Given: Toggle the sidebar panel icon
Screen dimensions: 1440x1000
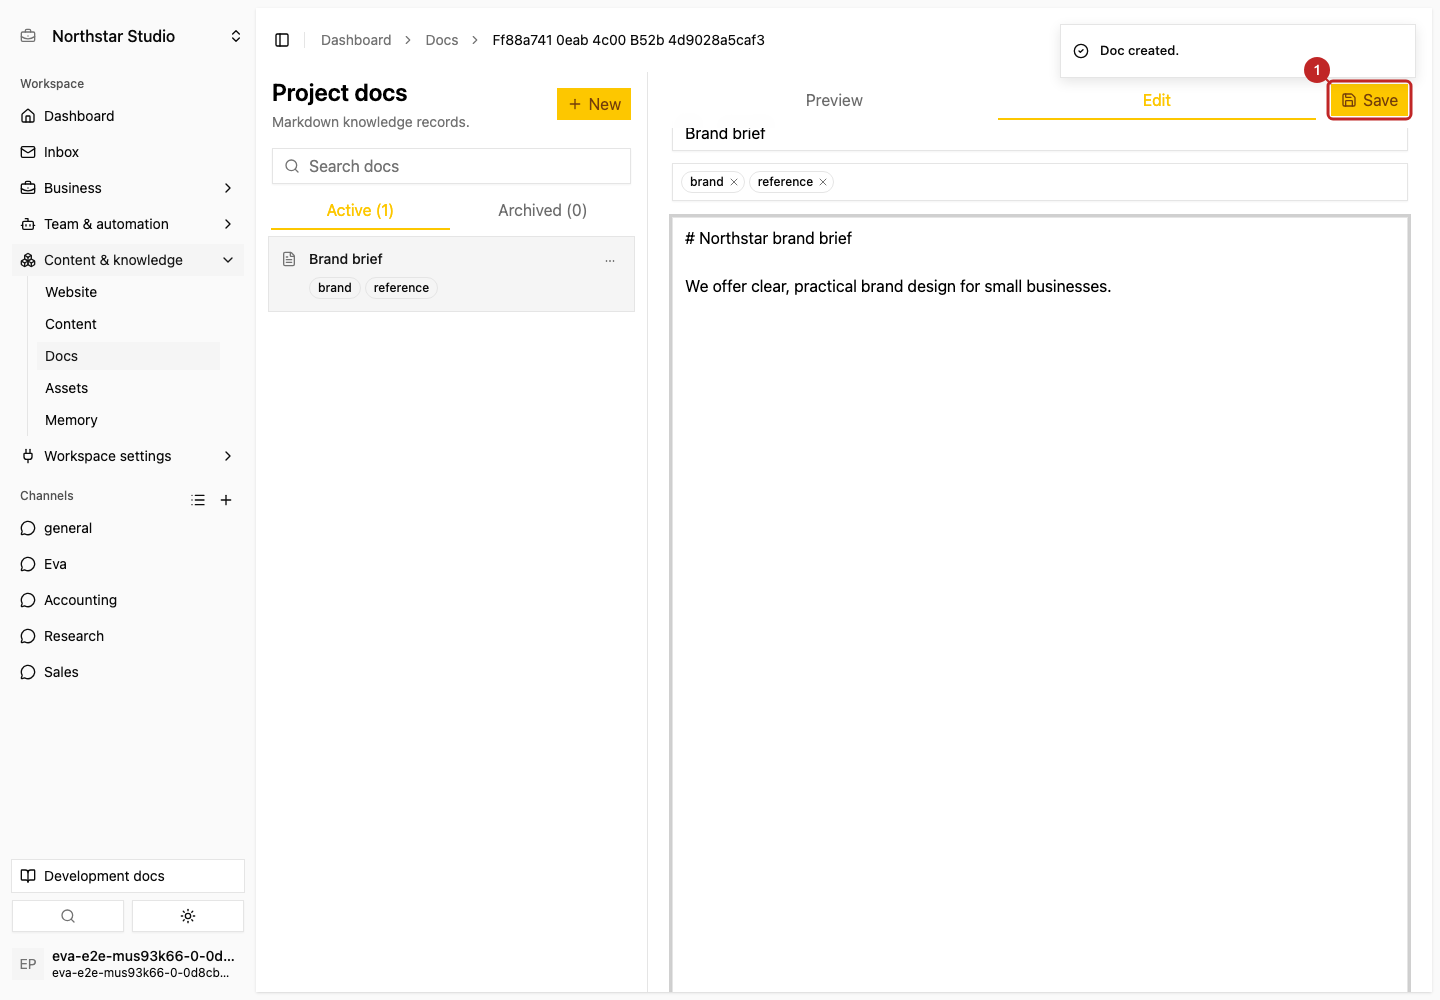Looking at the screenshot, I should (282, 40).
